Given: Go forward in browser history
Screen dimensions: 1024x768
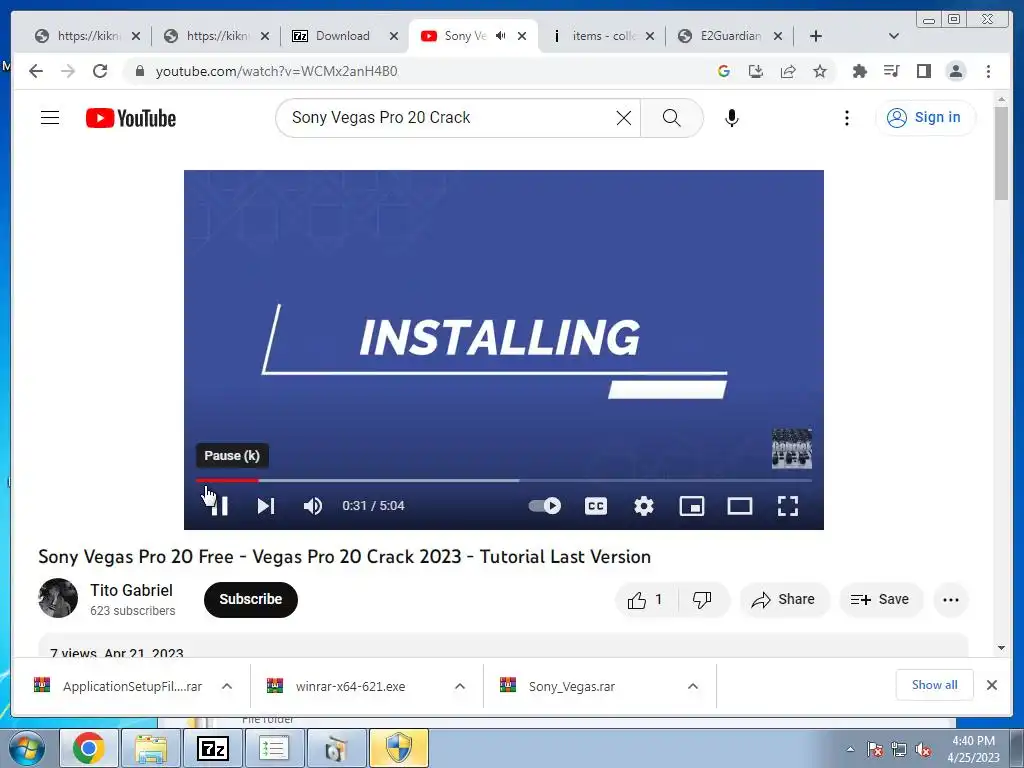Looking at the screenshot, I should (x=68, y=71).
